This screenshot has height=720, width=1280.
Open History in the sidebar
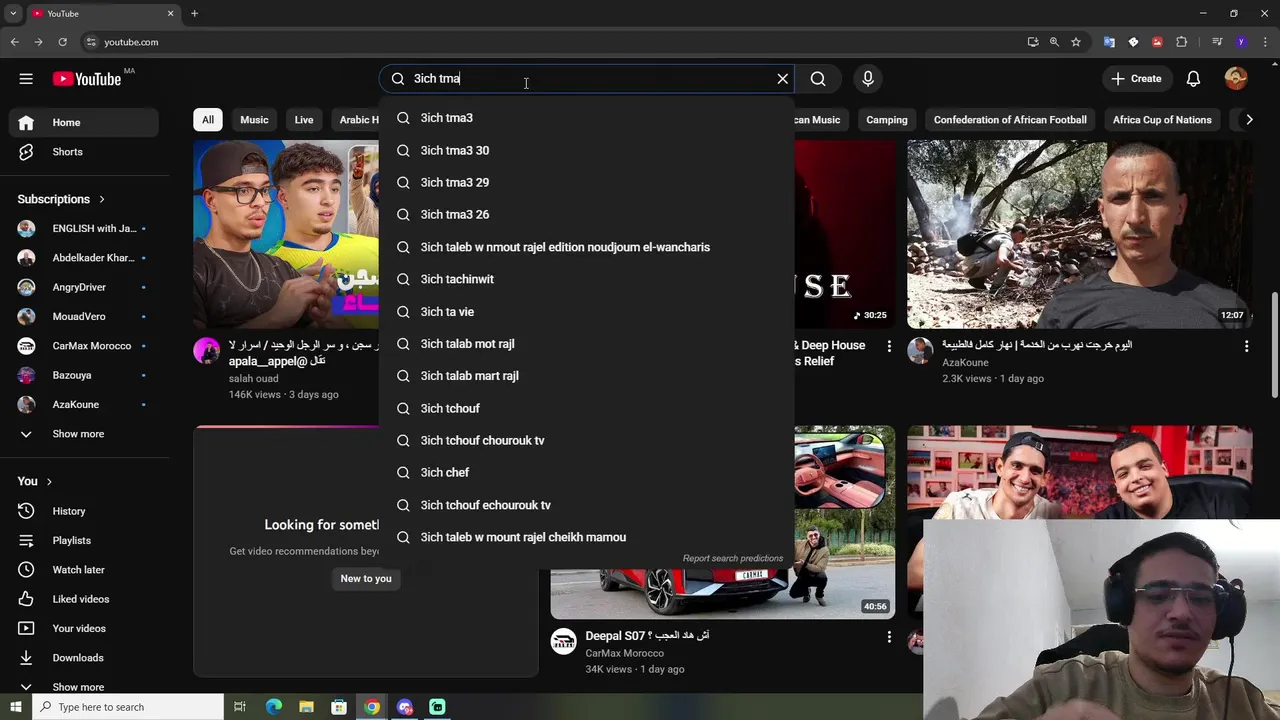84,511
